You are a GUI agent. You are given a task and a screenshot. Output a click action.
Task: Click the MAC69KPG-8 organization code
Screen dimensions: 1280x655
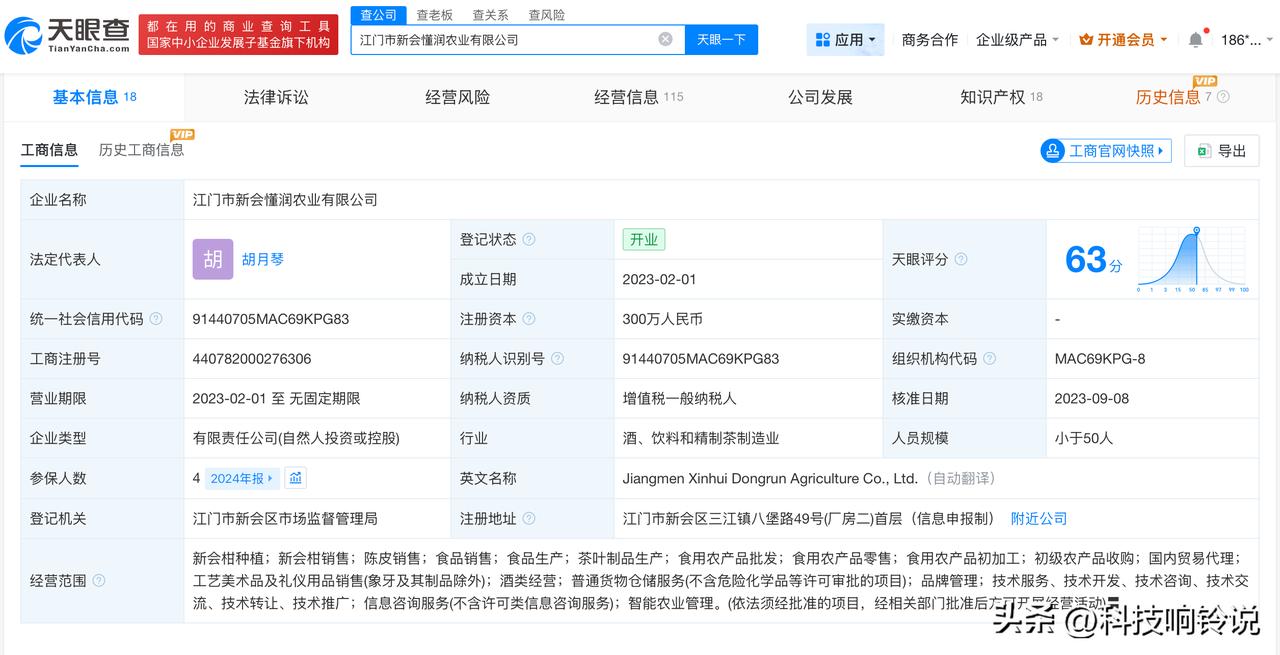pyautogui.click(x=1100, y=358)
